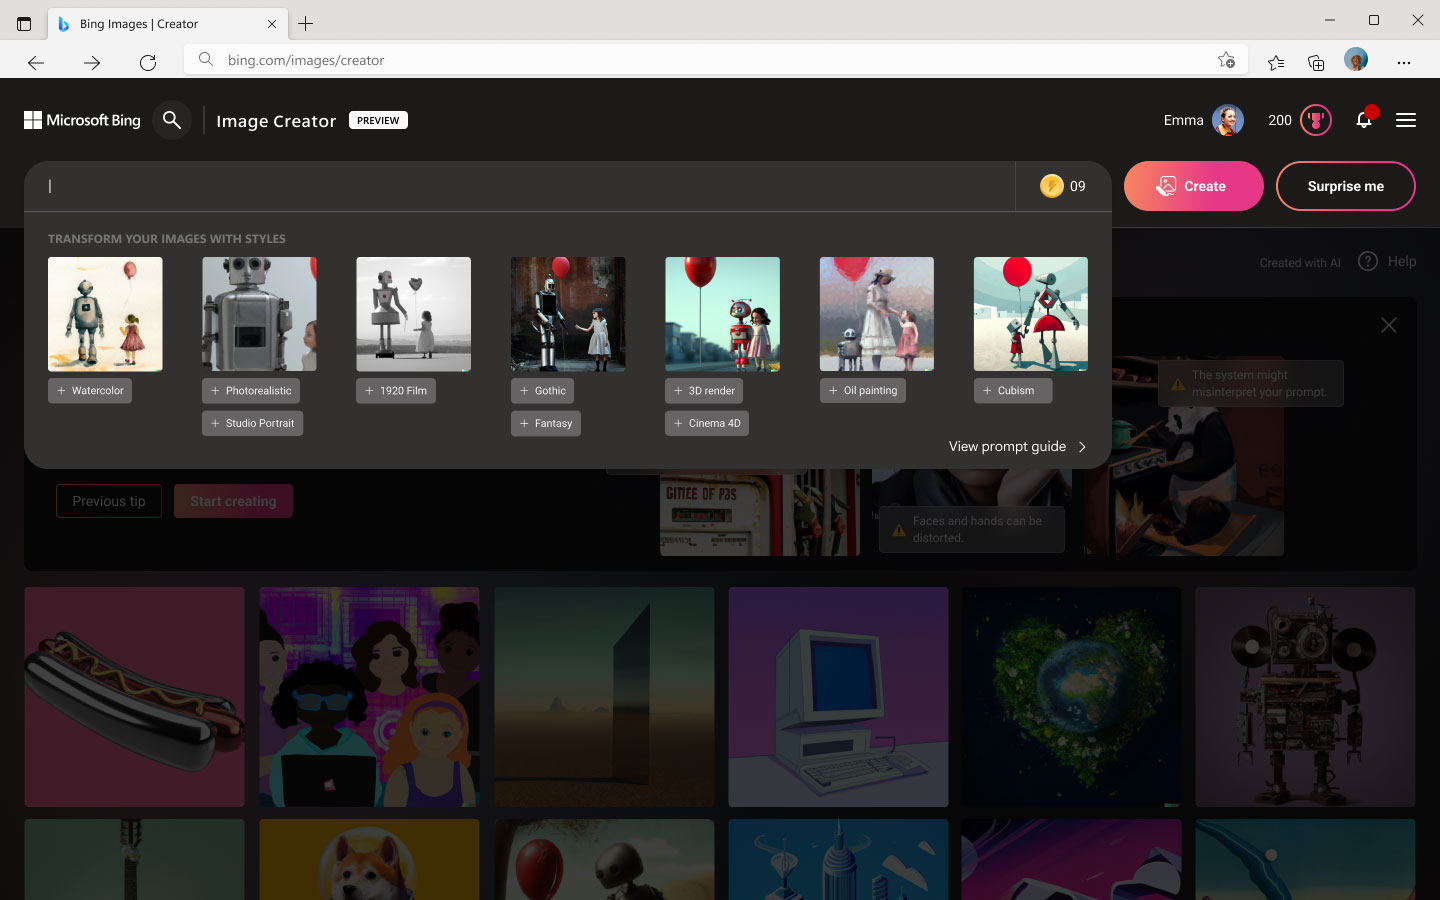
Task: Add the Photorealistic style tag
Action: click(251, 391)
